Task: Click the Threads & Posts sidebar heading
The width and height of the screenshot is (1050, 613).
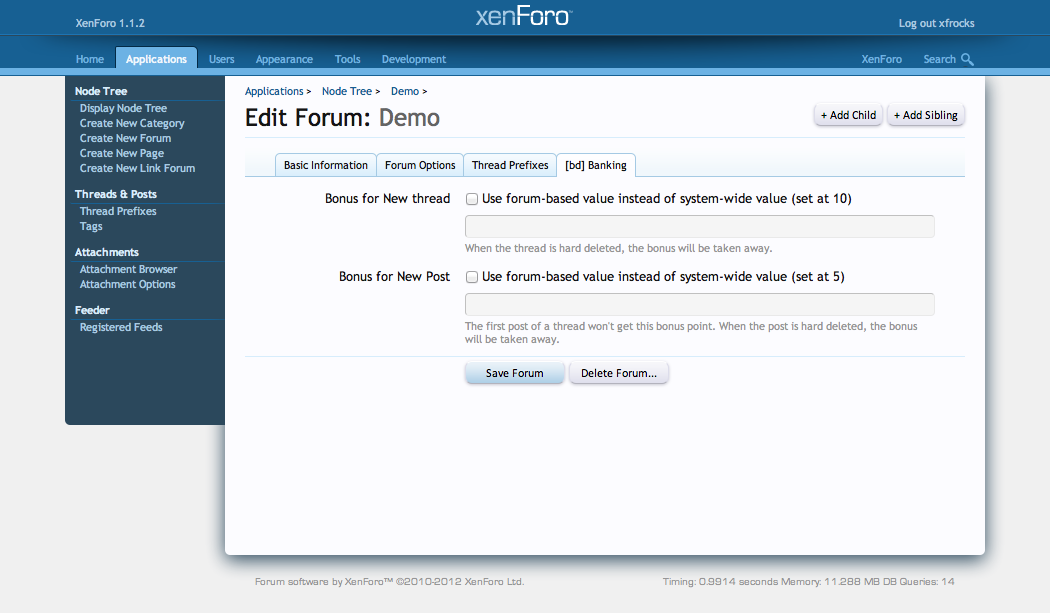Action: coord(116,194)
